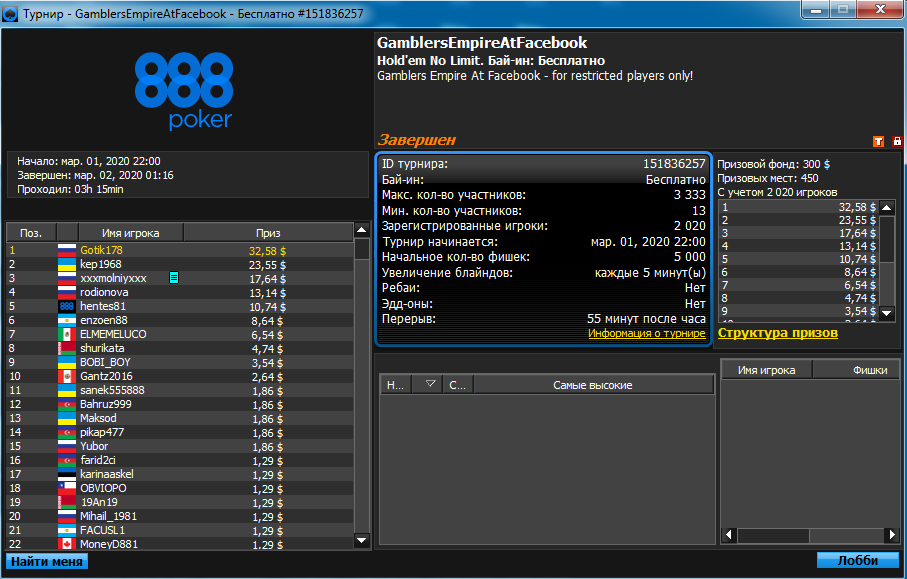Select the Gotik178 player row
The image size is (907, 579).
pyautogui.click(x=180, y=250)
